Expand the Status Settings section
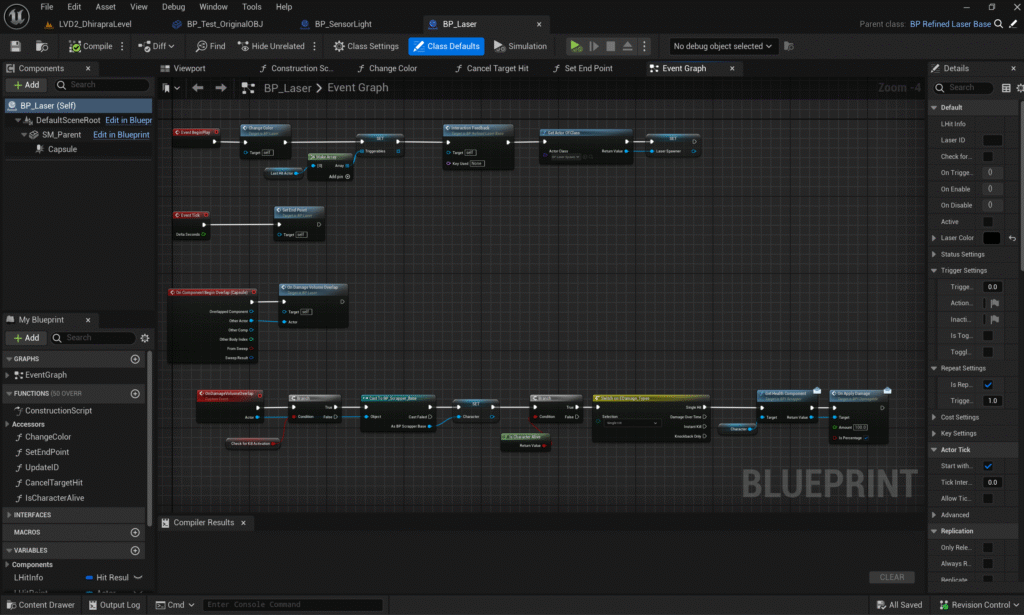Image resolution: width=1024 pixels, height=615 pixels. coord(934,255)
